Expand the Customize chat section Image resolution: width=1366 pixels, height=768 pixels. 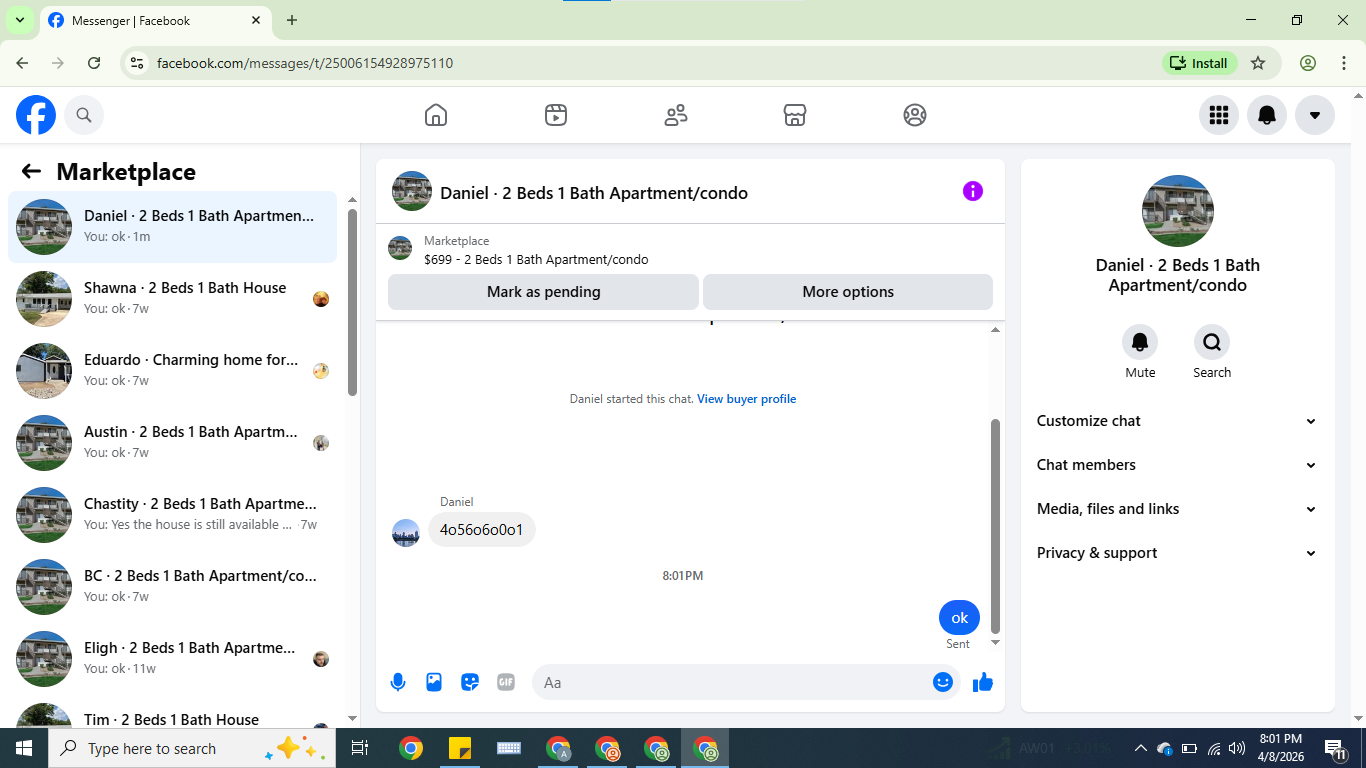pyautogui.click(x=1178, y=421)
